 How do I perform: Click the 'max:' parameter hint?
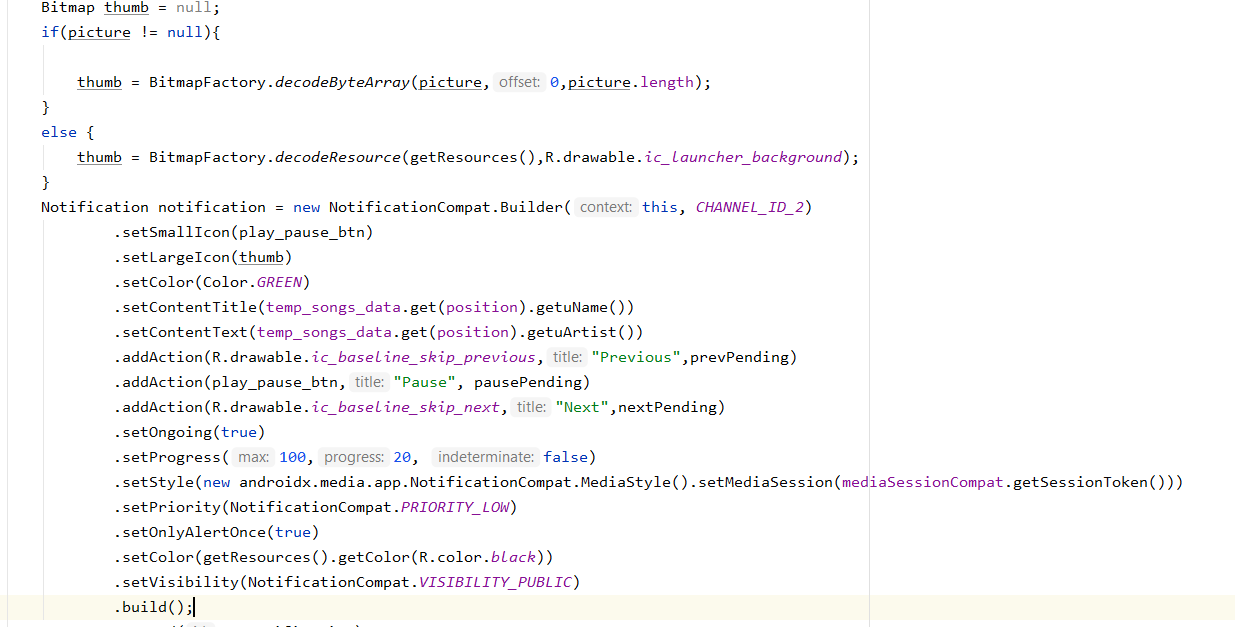pyautogui.click(x=255, y=457)
